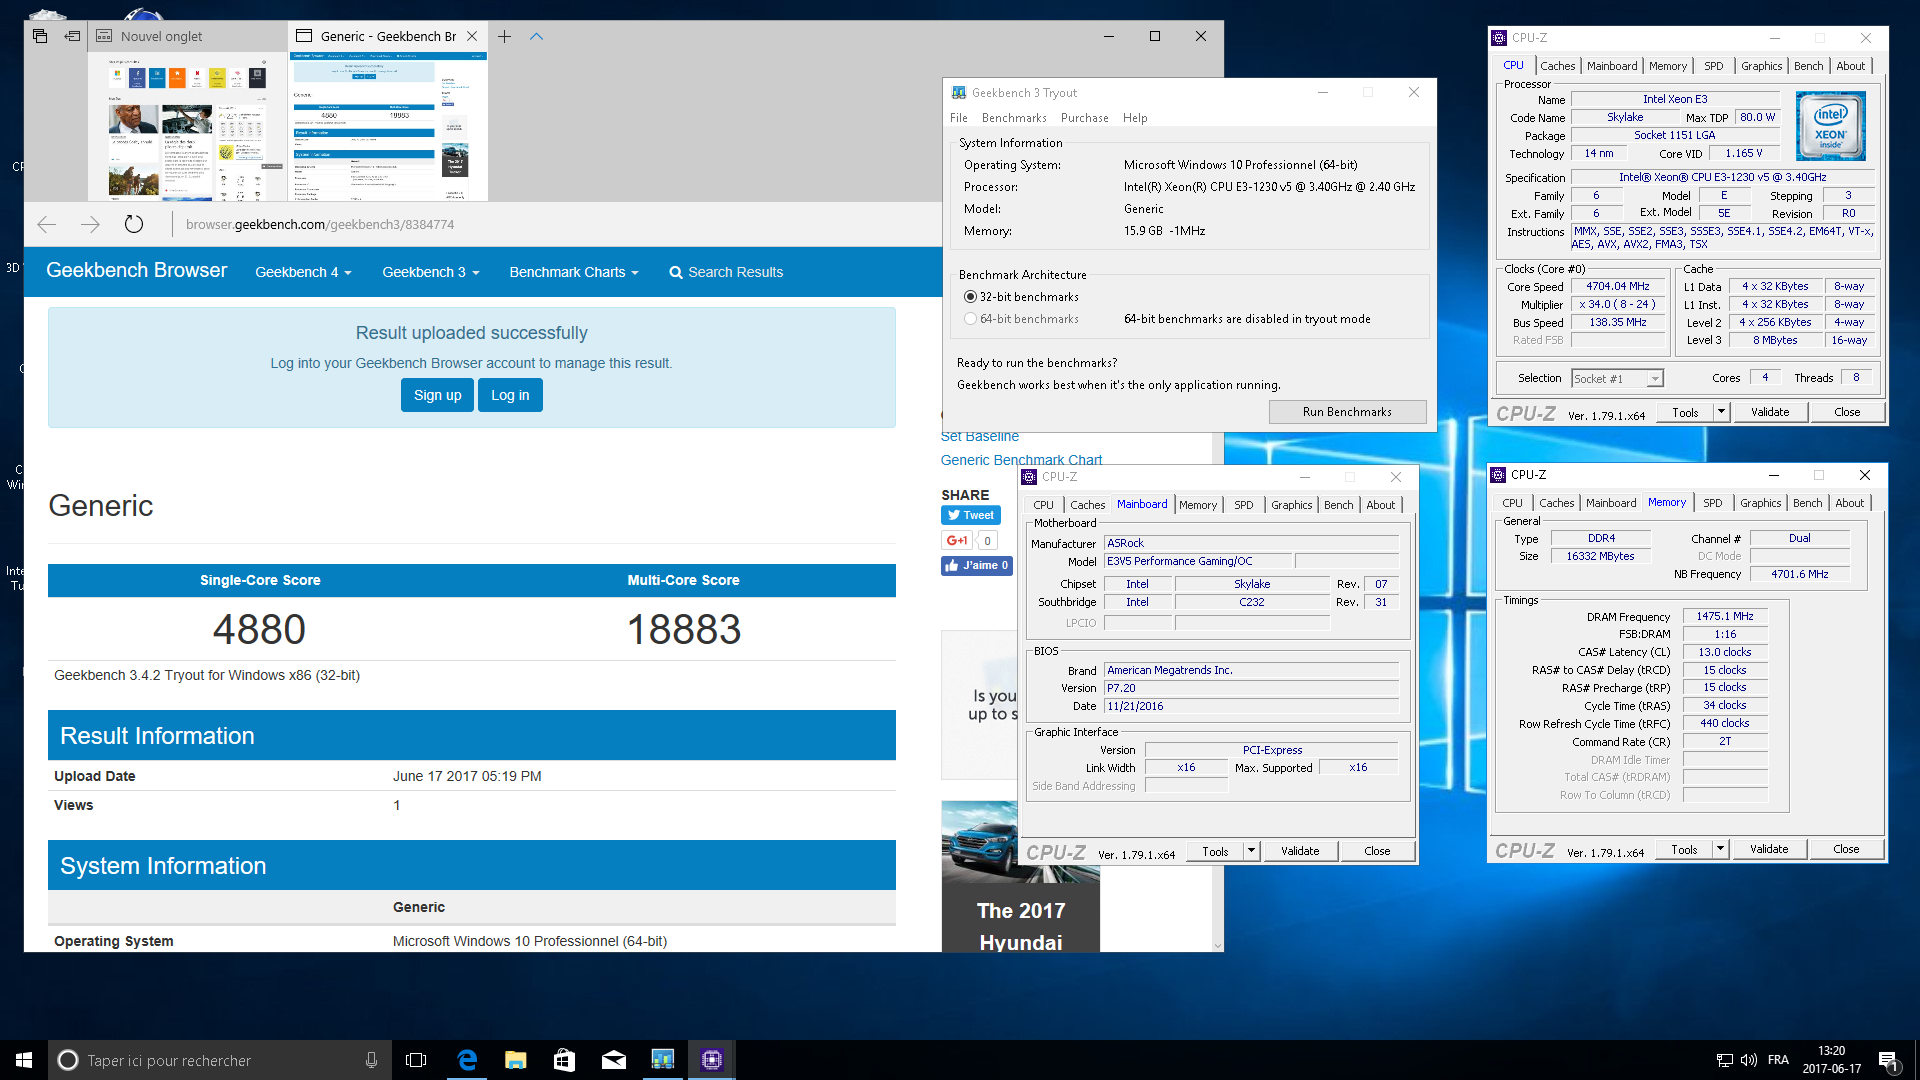Select the Geekbench tab preview thumbnail
1920x1080 pixels.
tap(388, 127)
